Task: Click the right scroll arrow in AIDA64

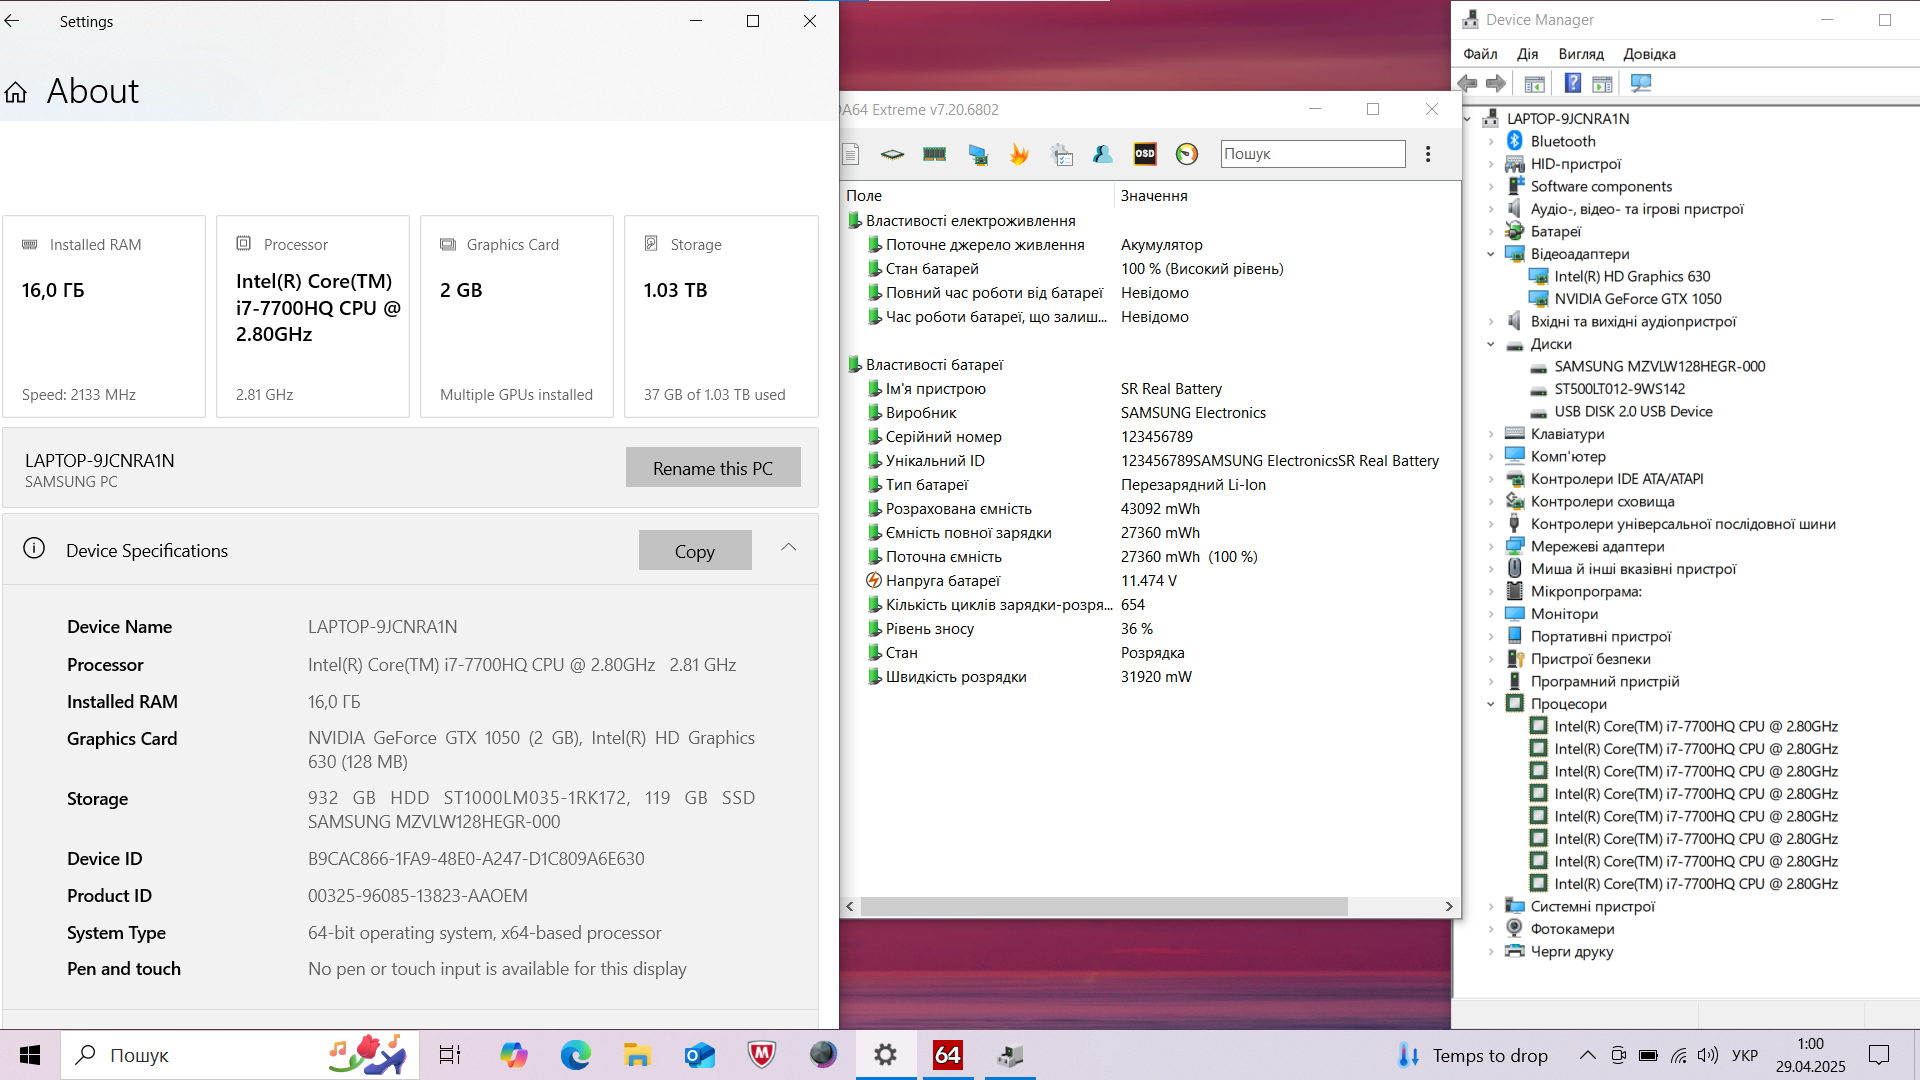Action: (1449, 906)
